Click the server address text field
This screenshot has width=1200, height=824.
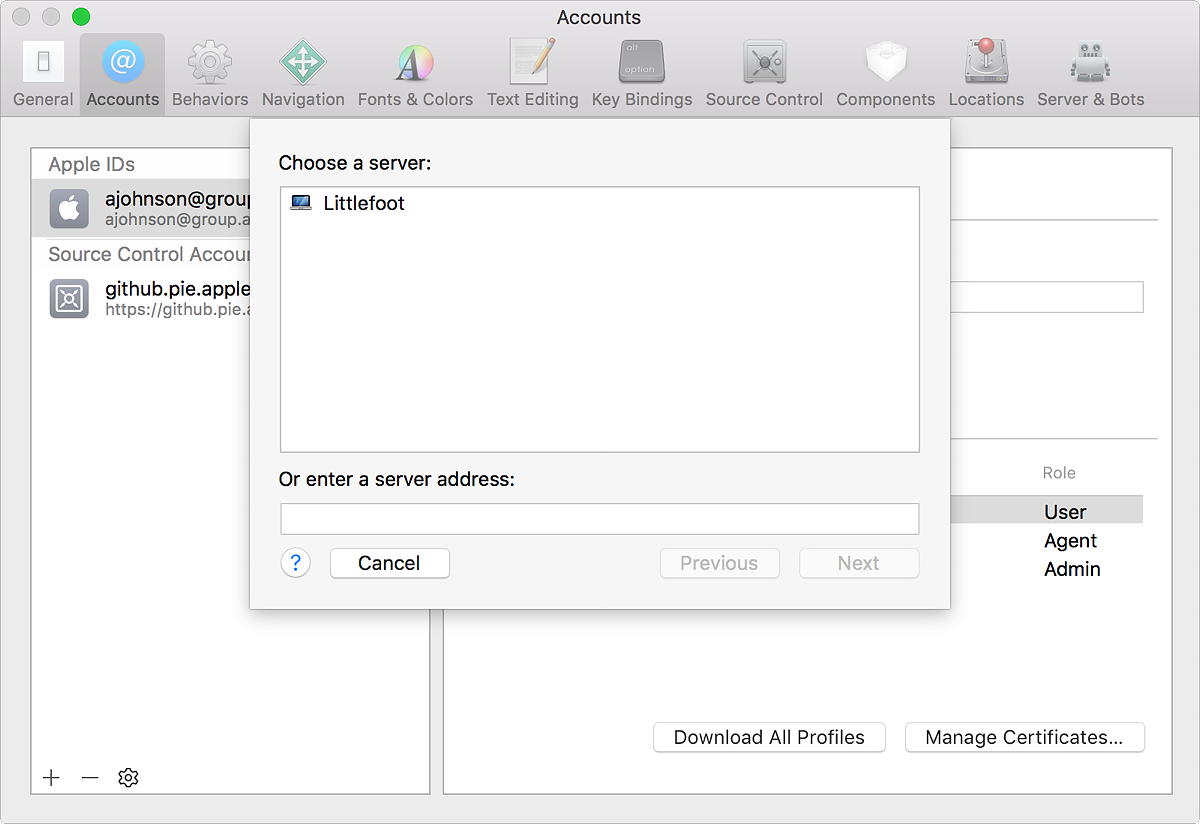click(599, 519)
